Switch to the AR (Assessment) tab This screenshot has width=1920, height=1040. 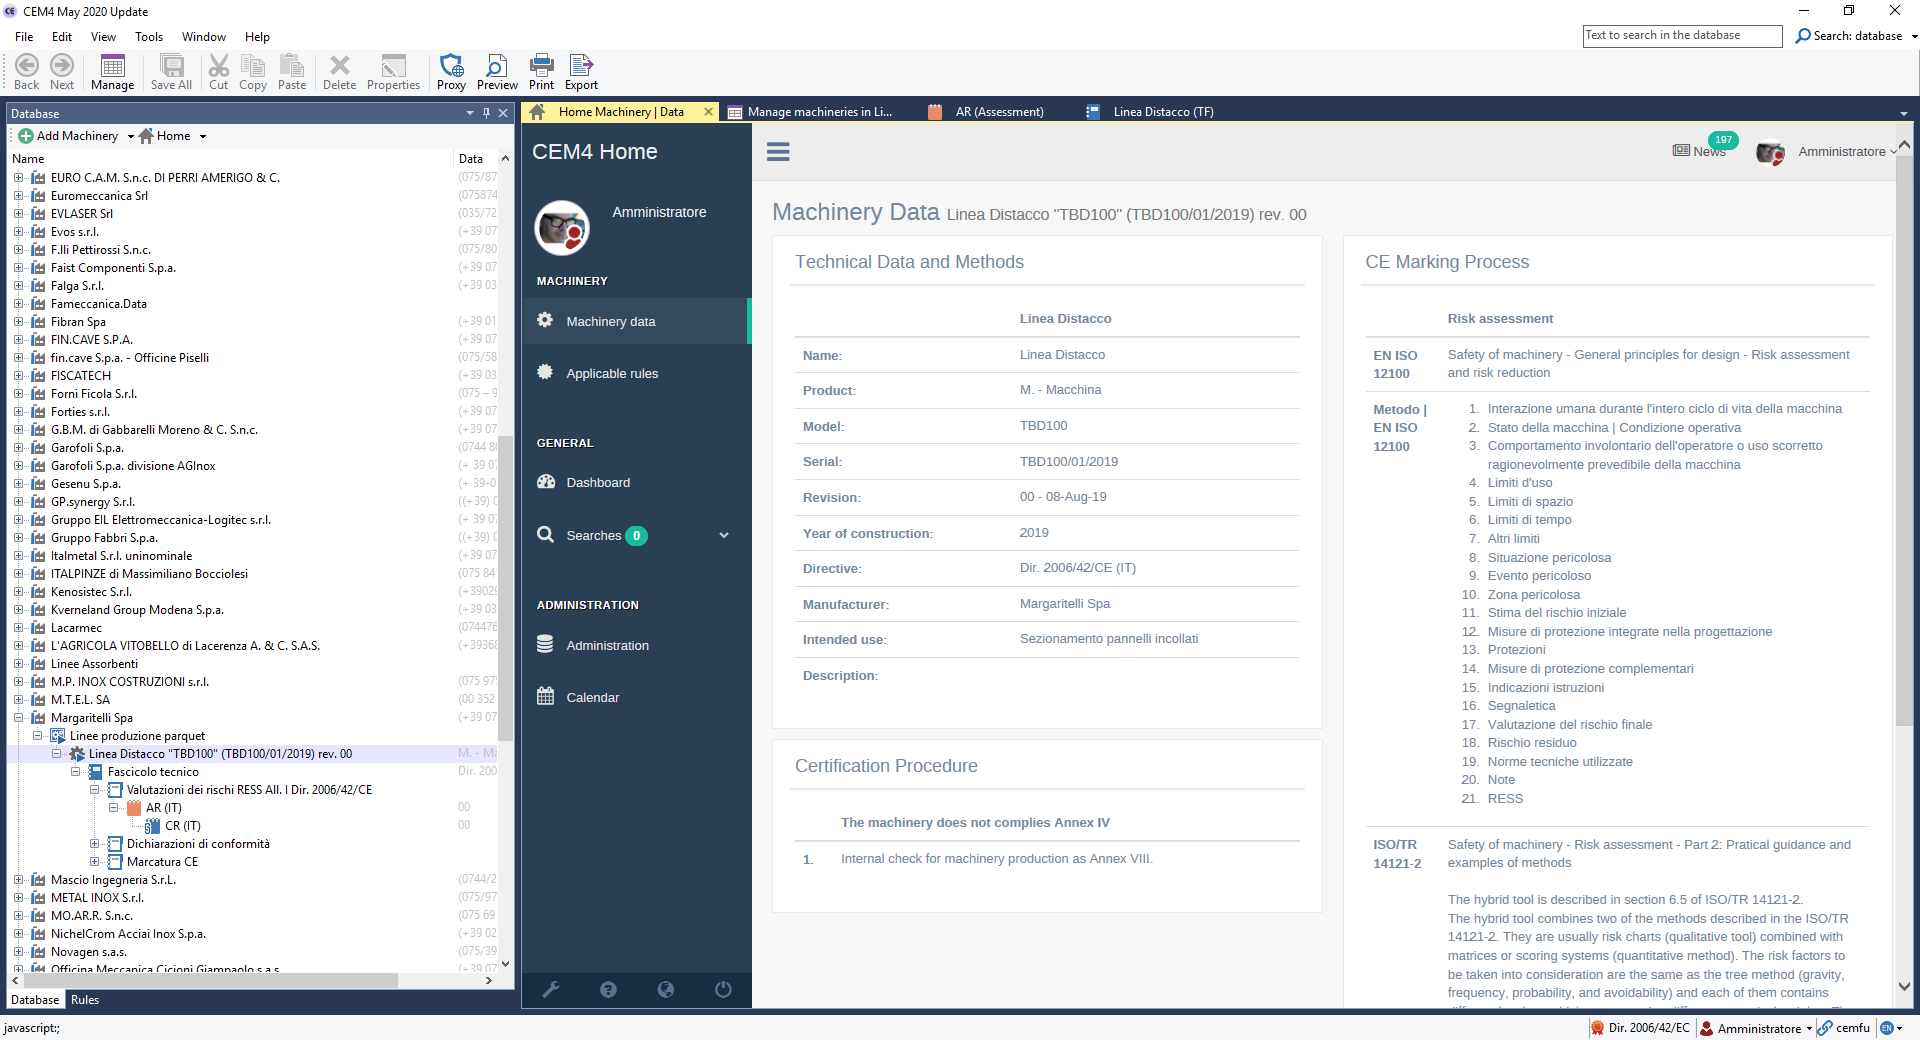click(998, 112)
